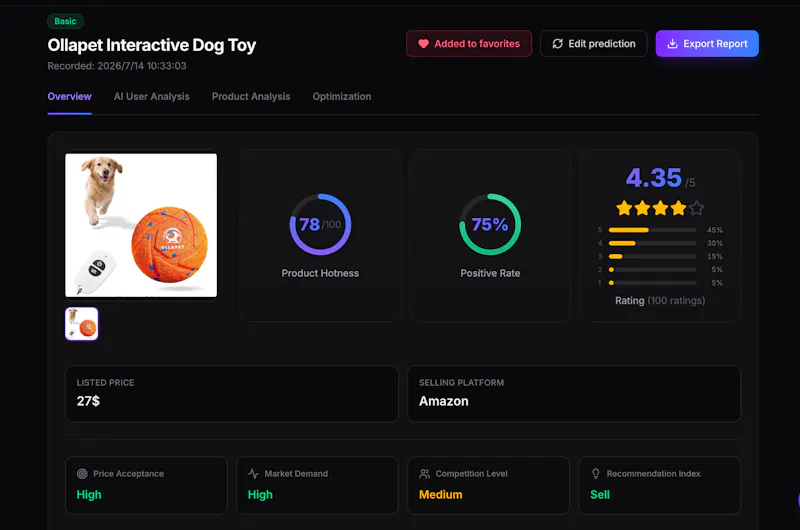Click the Ollapet Interactive Dog Toy title
The image size is (800, 530).
152,45
